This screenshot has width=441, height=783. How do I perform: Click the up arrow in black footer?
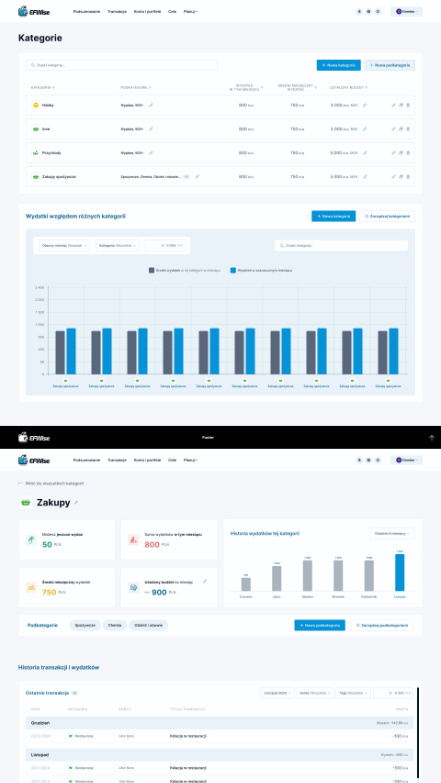[432, 438]
